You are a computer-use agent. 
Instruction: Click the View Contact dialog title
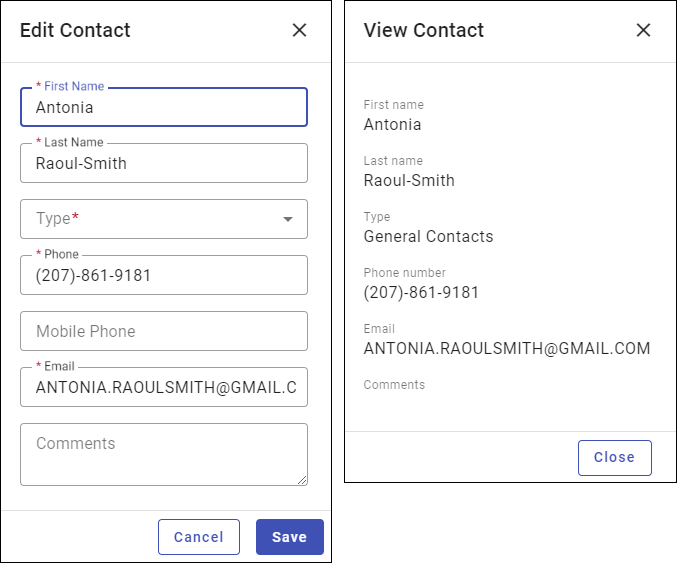(424, 30)
